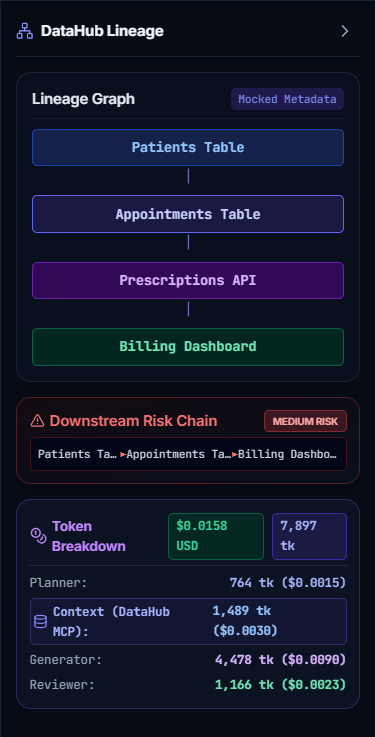
Task: Click the coins icon beside Token Breakdown
Action: click(x=38, y=536)
